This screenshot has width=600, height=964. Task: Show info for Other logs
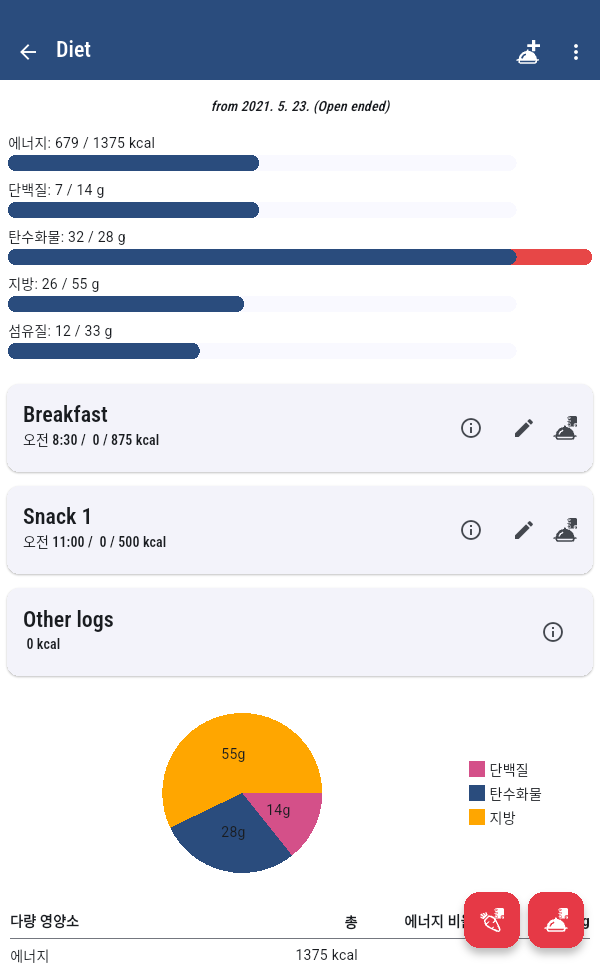tap(553, 632)
